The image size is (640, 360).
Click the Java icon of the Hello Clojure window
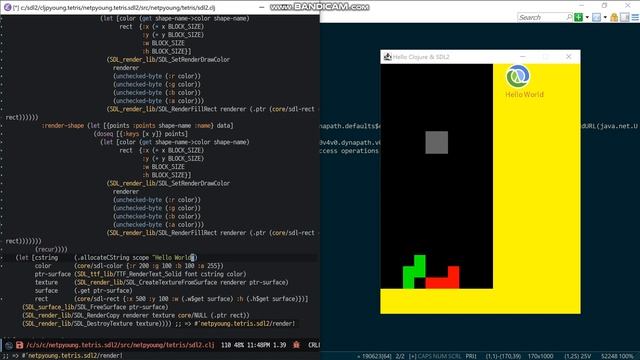[x=387, y=57]
